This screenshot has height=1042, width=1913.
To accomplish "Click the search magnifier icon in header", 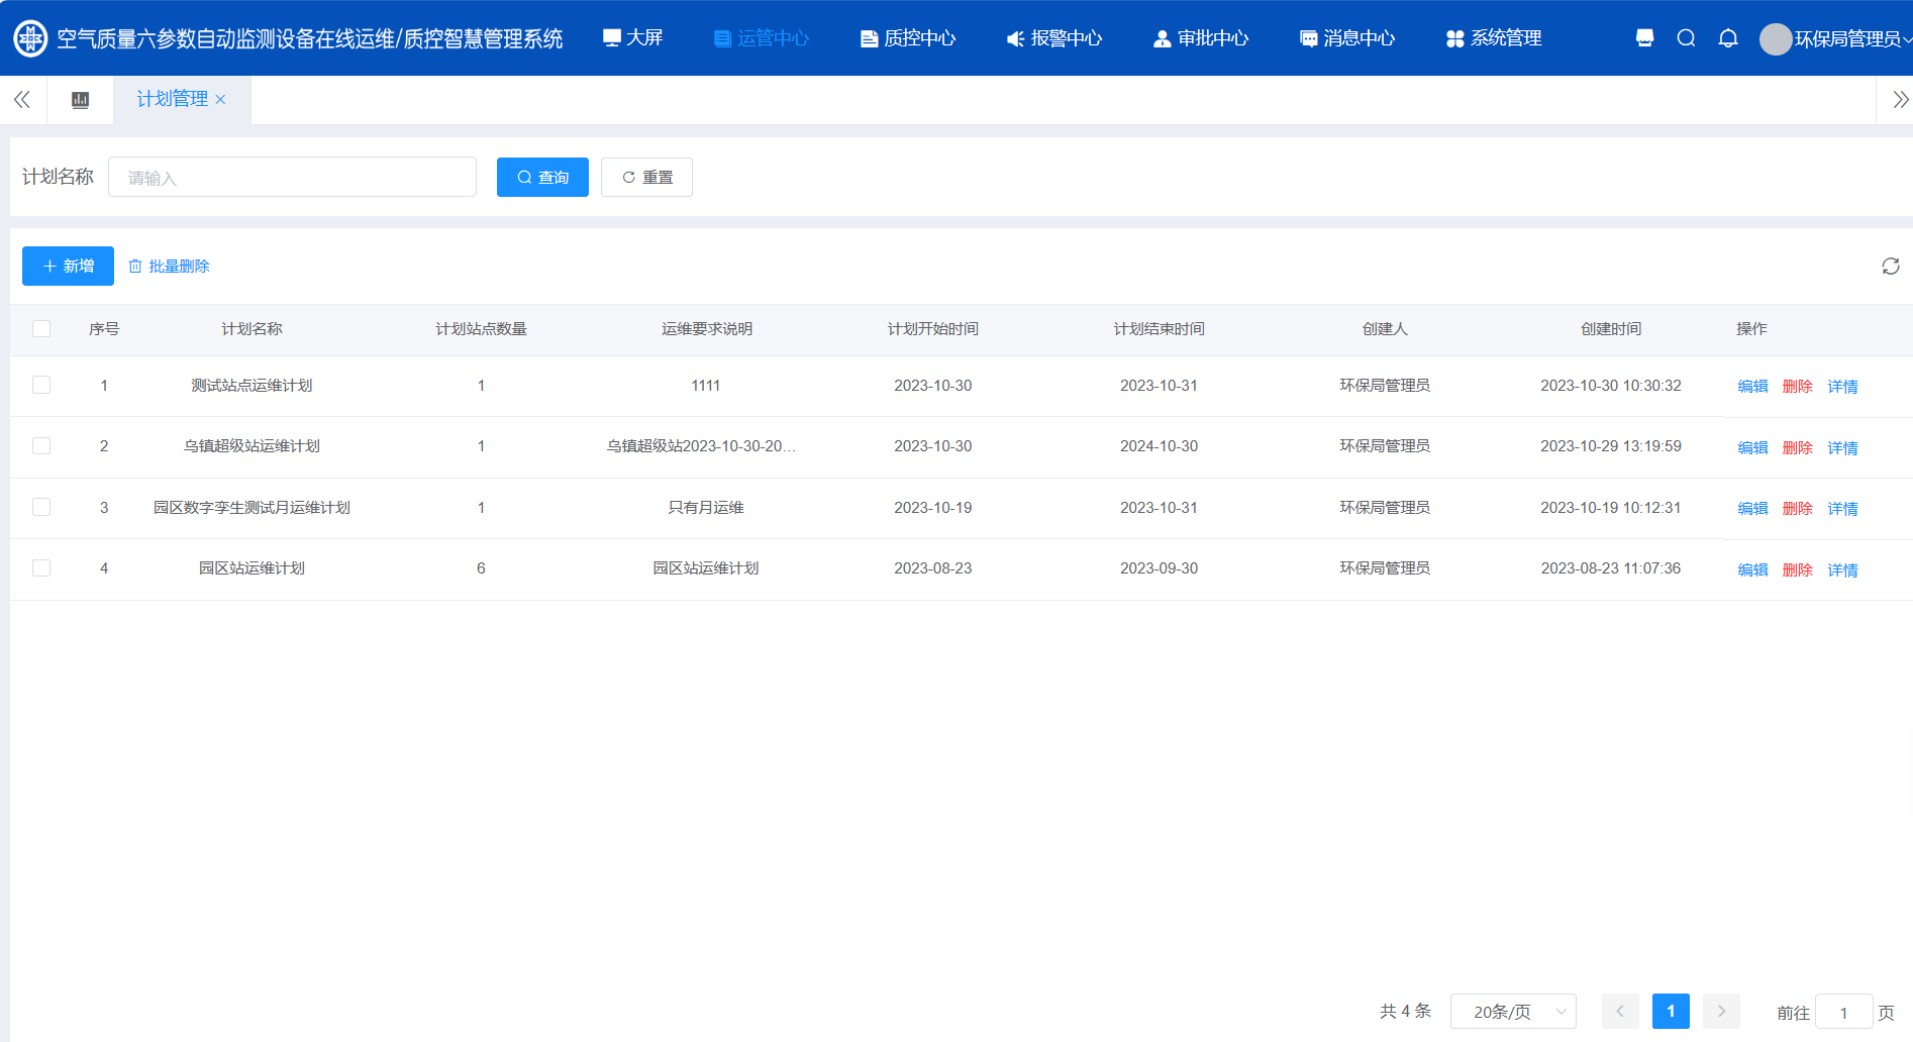I will [x=1686, y=38].
